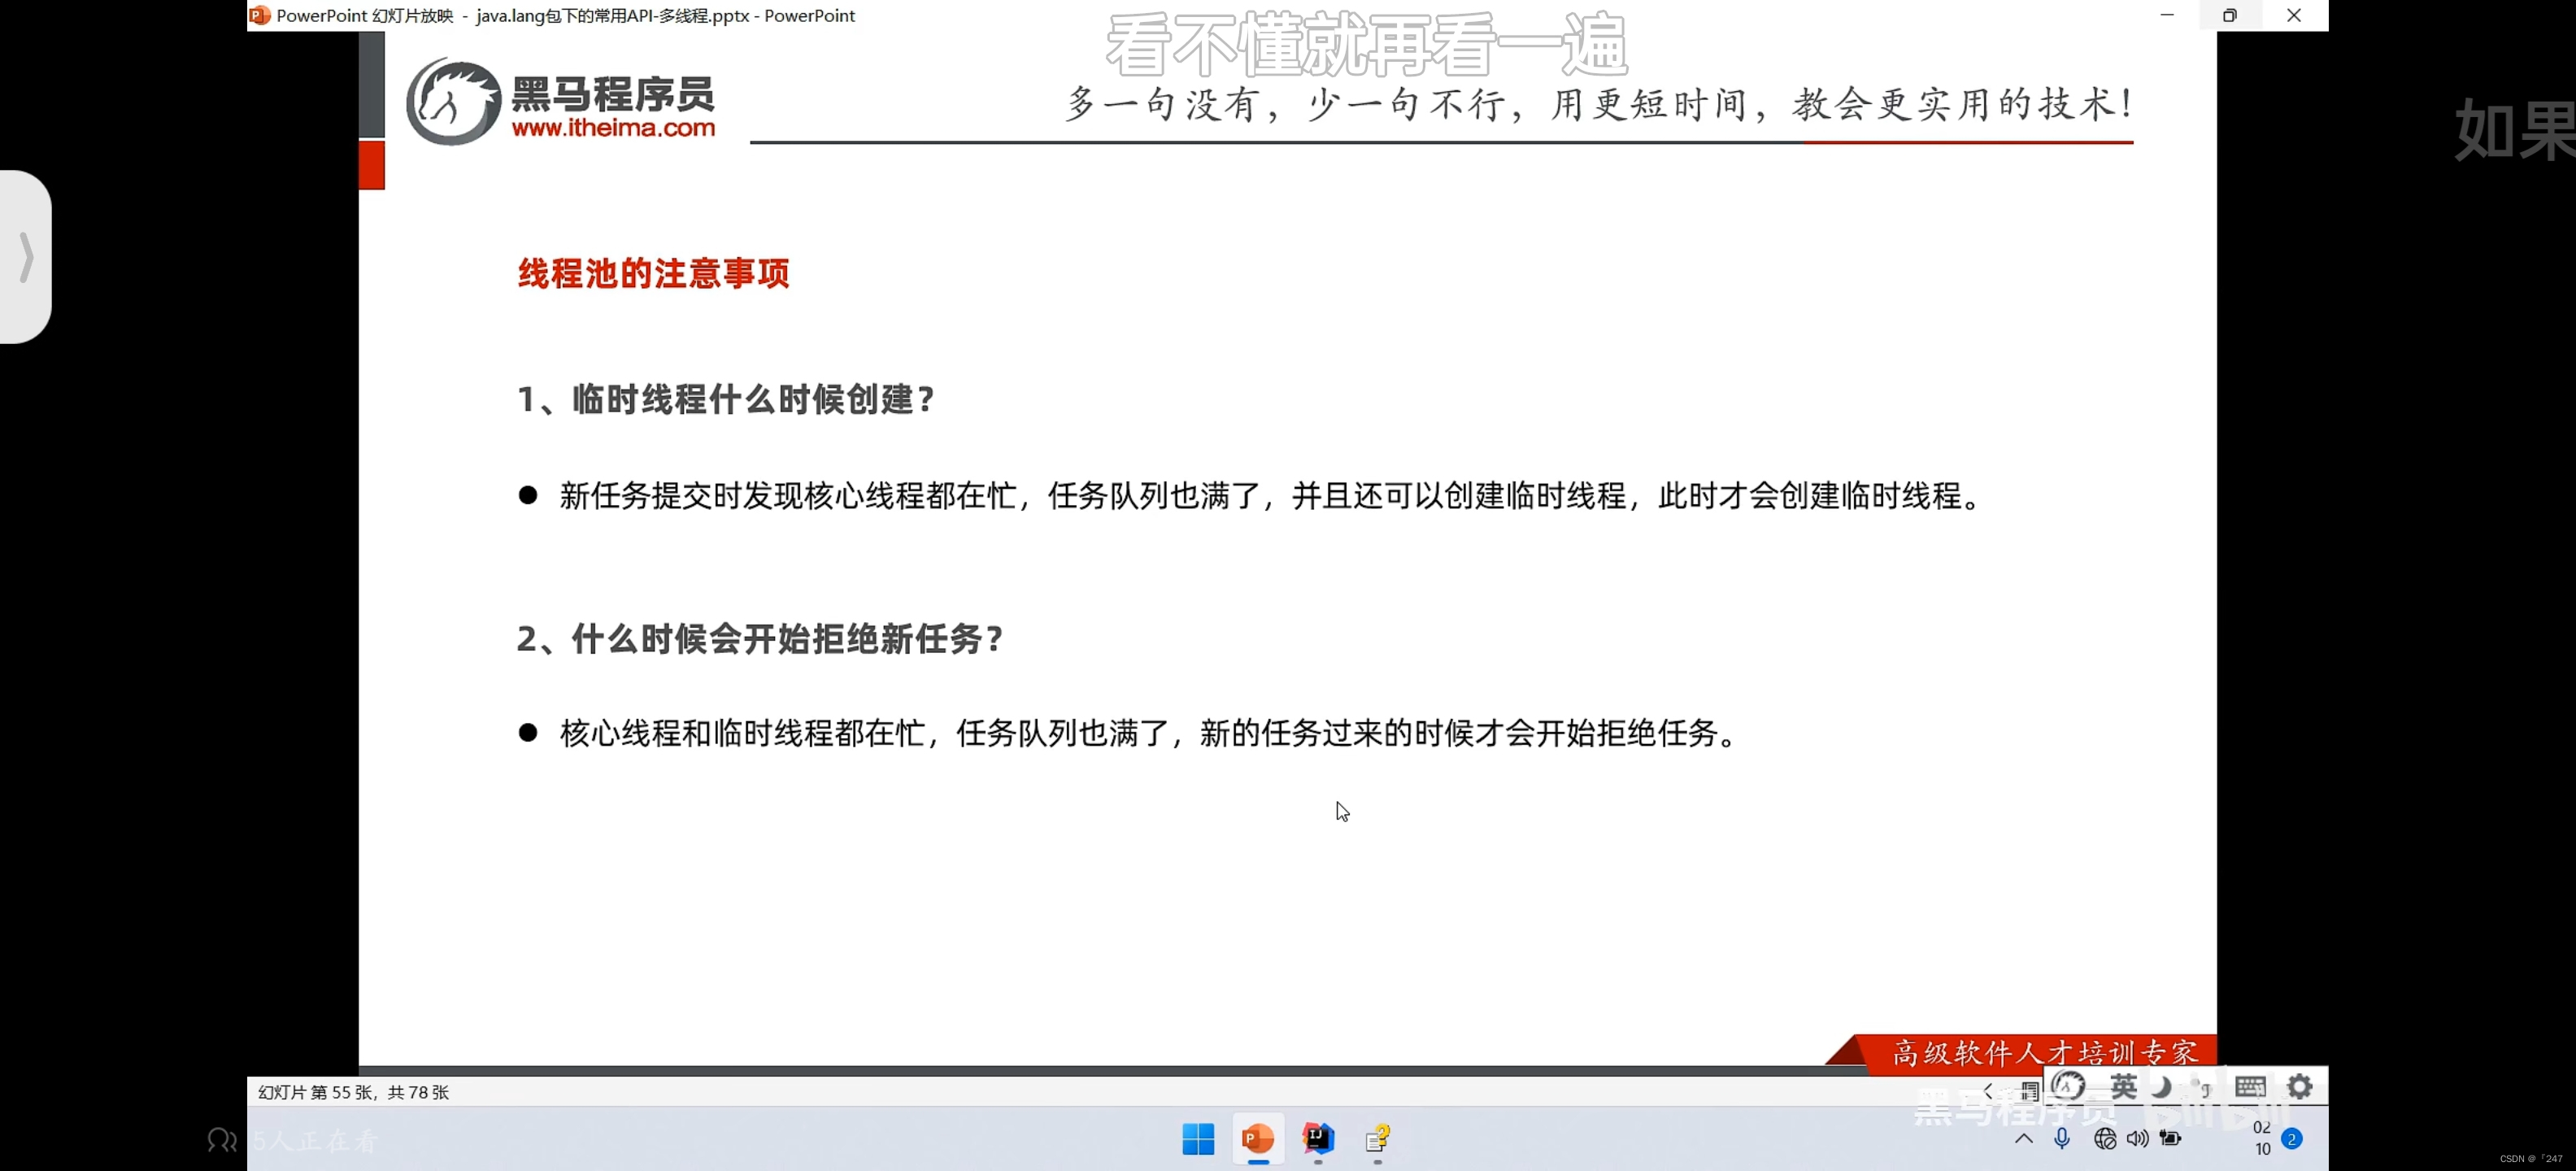This screenshot has height=1171, width=2576.
Task: Open the notification badge showing 2
Action: click(x=2292, y=1139)
